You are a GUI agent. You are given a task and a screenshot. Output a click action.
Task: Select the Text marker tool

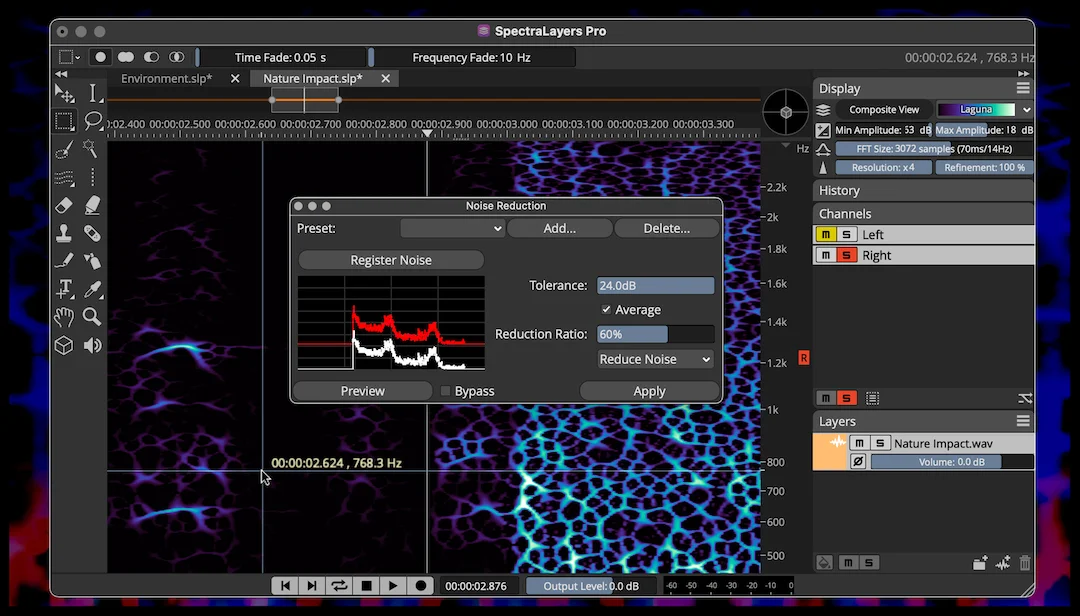64,289
